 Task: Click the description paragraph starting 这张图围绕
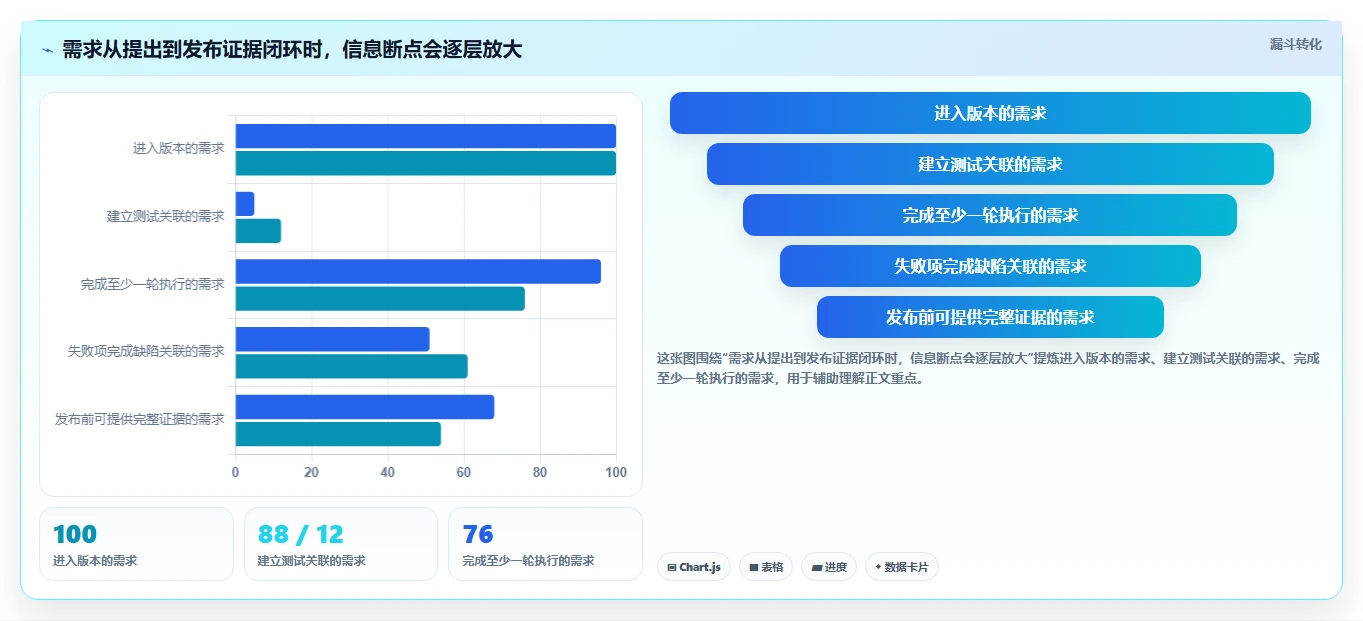click(988, 368)
